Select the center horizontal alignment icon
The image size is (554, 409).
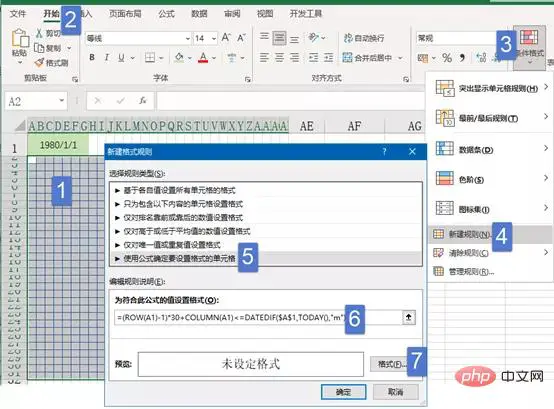click(x=279, y=57)
